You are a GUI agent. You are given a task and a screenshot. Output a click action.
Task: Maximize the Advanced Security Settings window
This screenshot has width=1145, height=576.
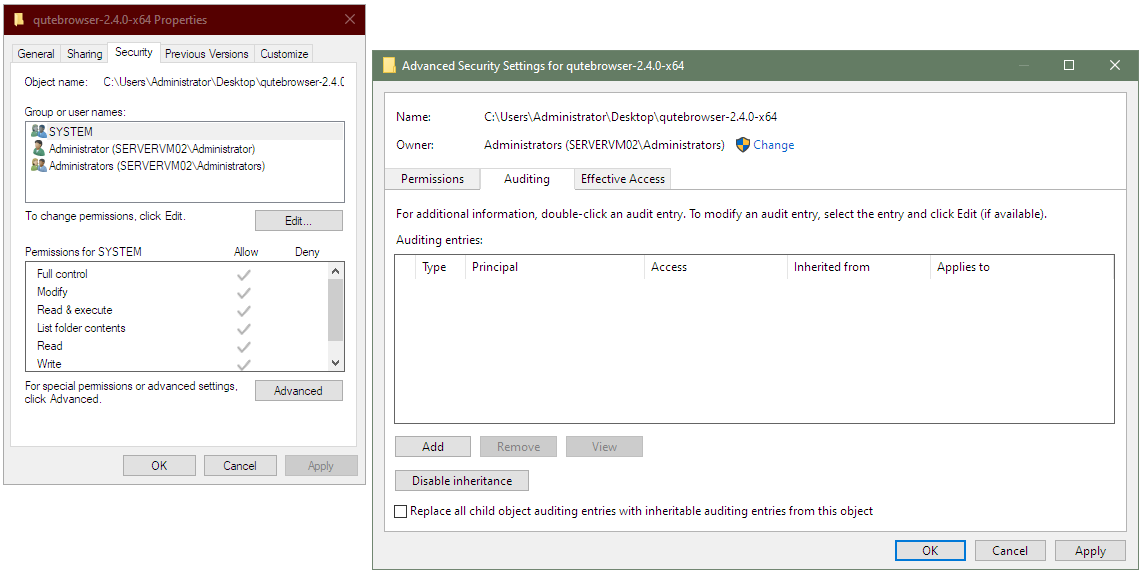coord(1069,65)
